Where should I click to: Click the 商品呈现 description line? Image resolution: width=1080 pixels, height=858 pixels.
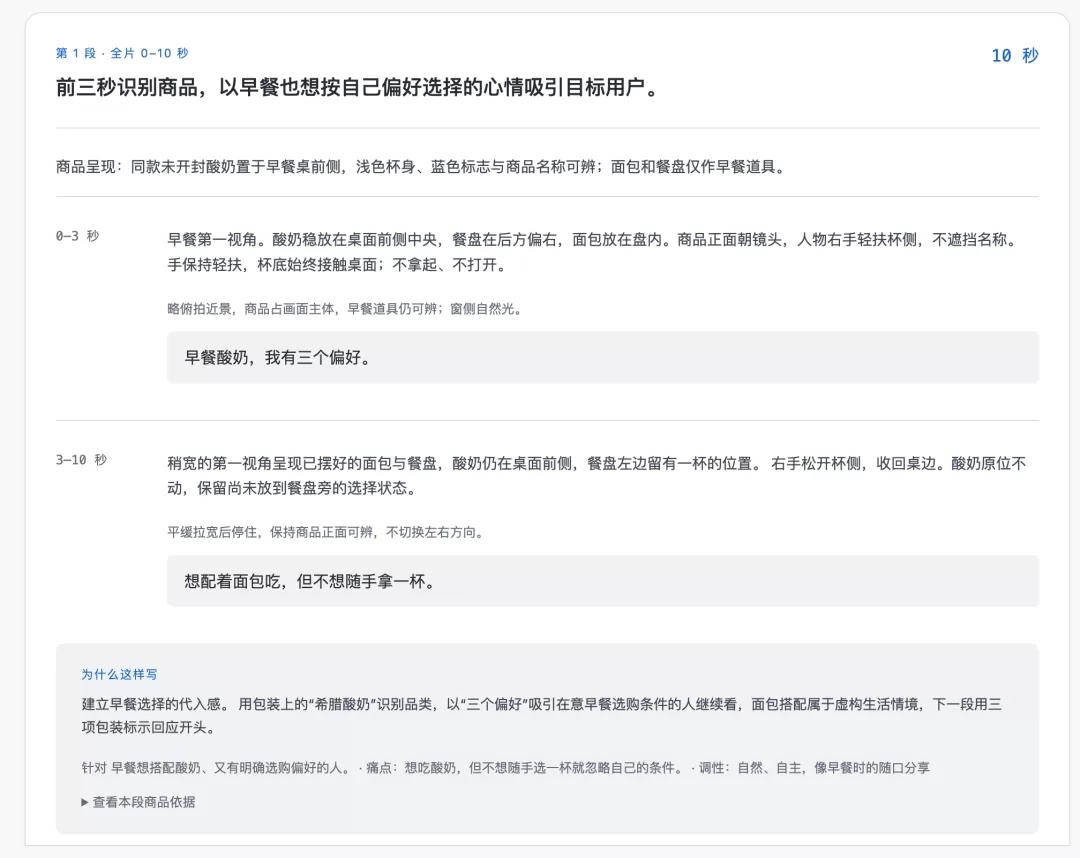(421, 167)
